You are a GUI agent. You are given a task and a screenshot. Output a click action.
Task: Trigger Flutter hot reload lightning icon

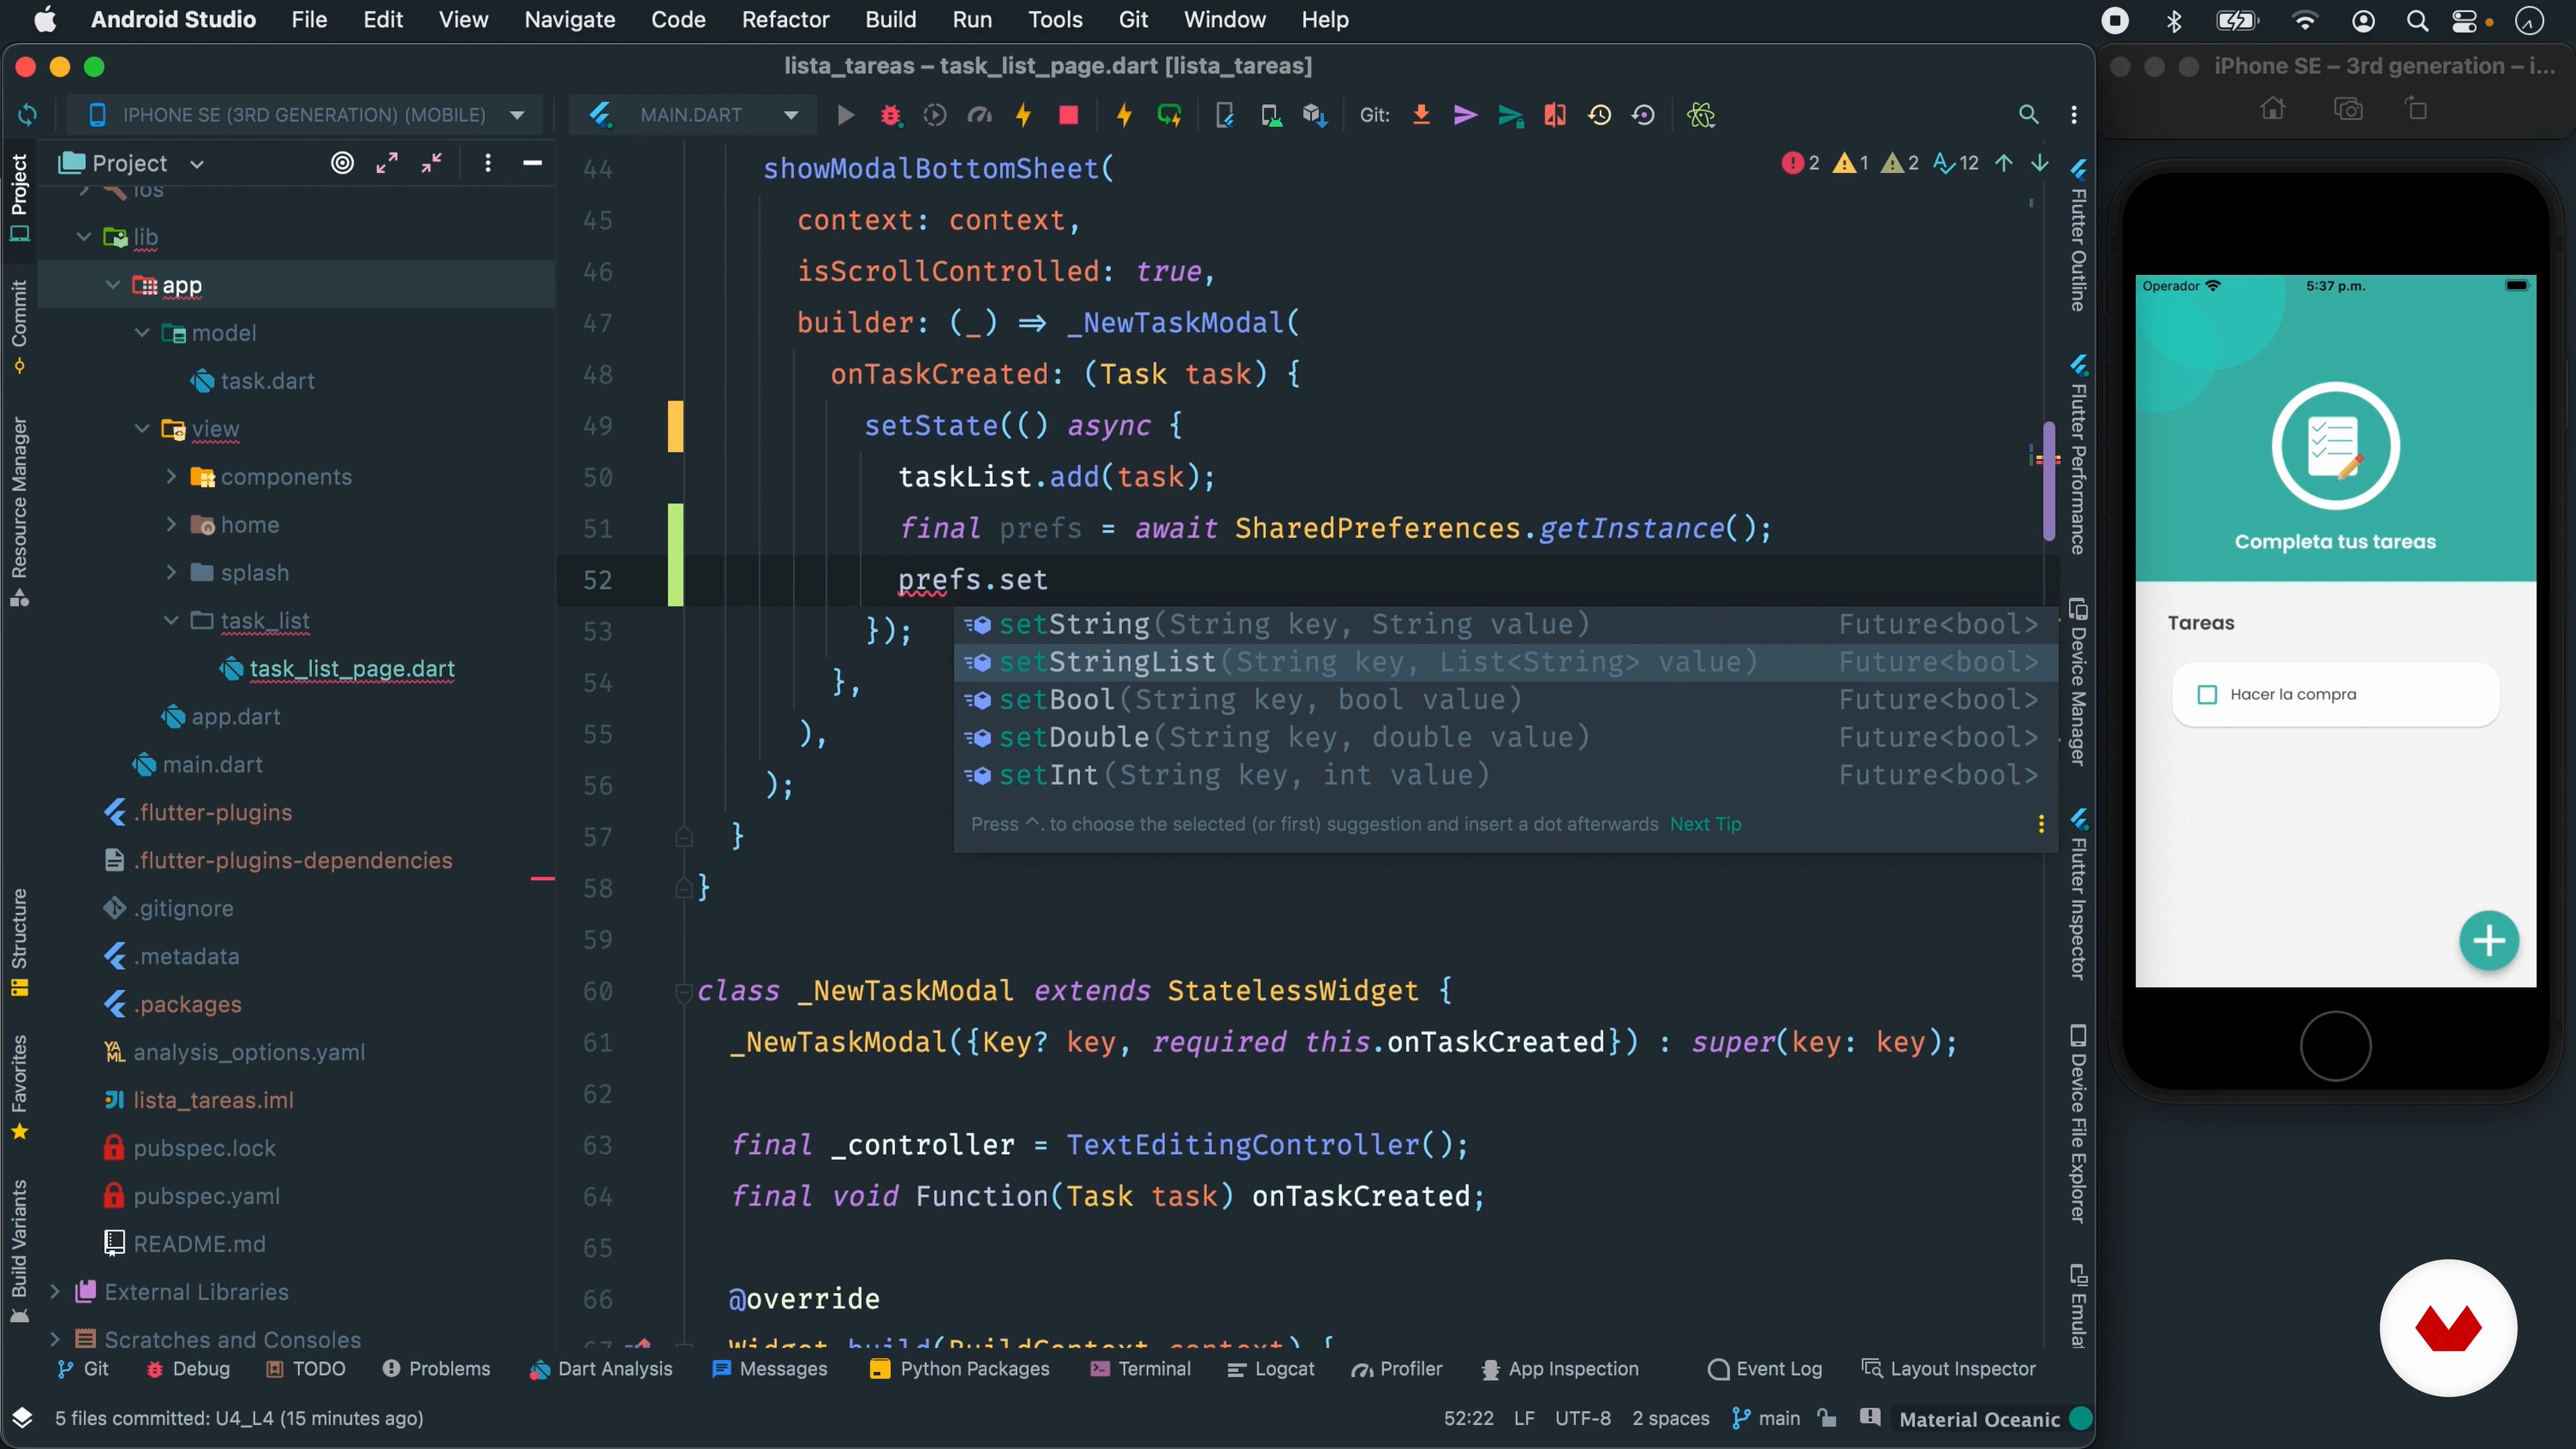pyautogui.click(x=1124, y=115)
